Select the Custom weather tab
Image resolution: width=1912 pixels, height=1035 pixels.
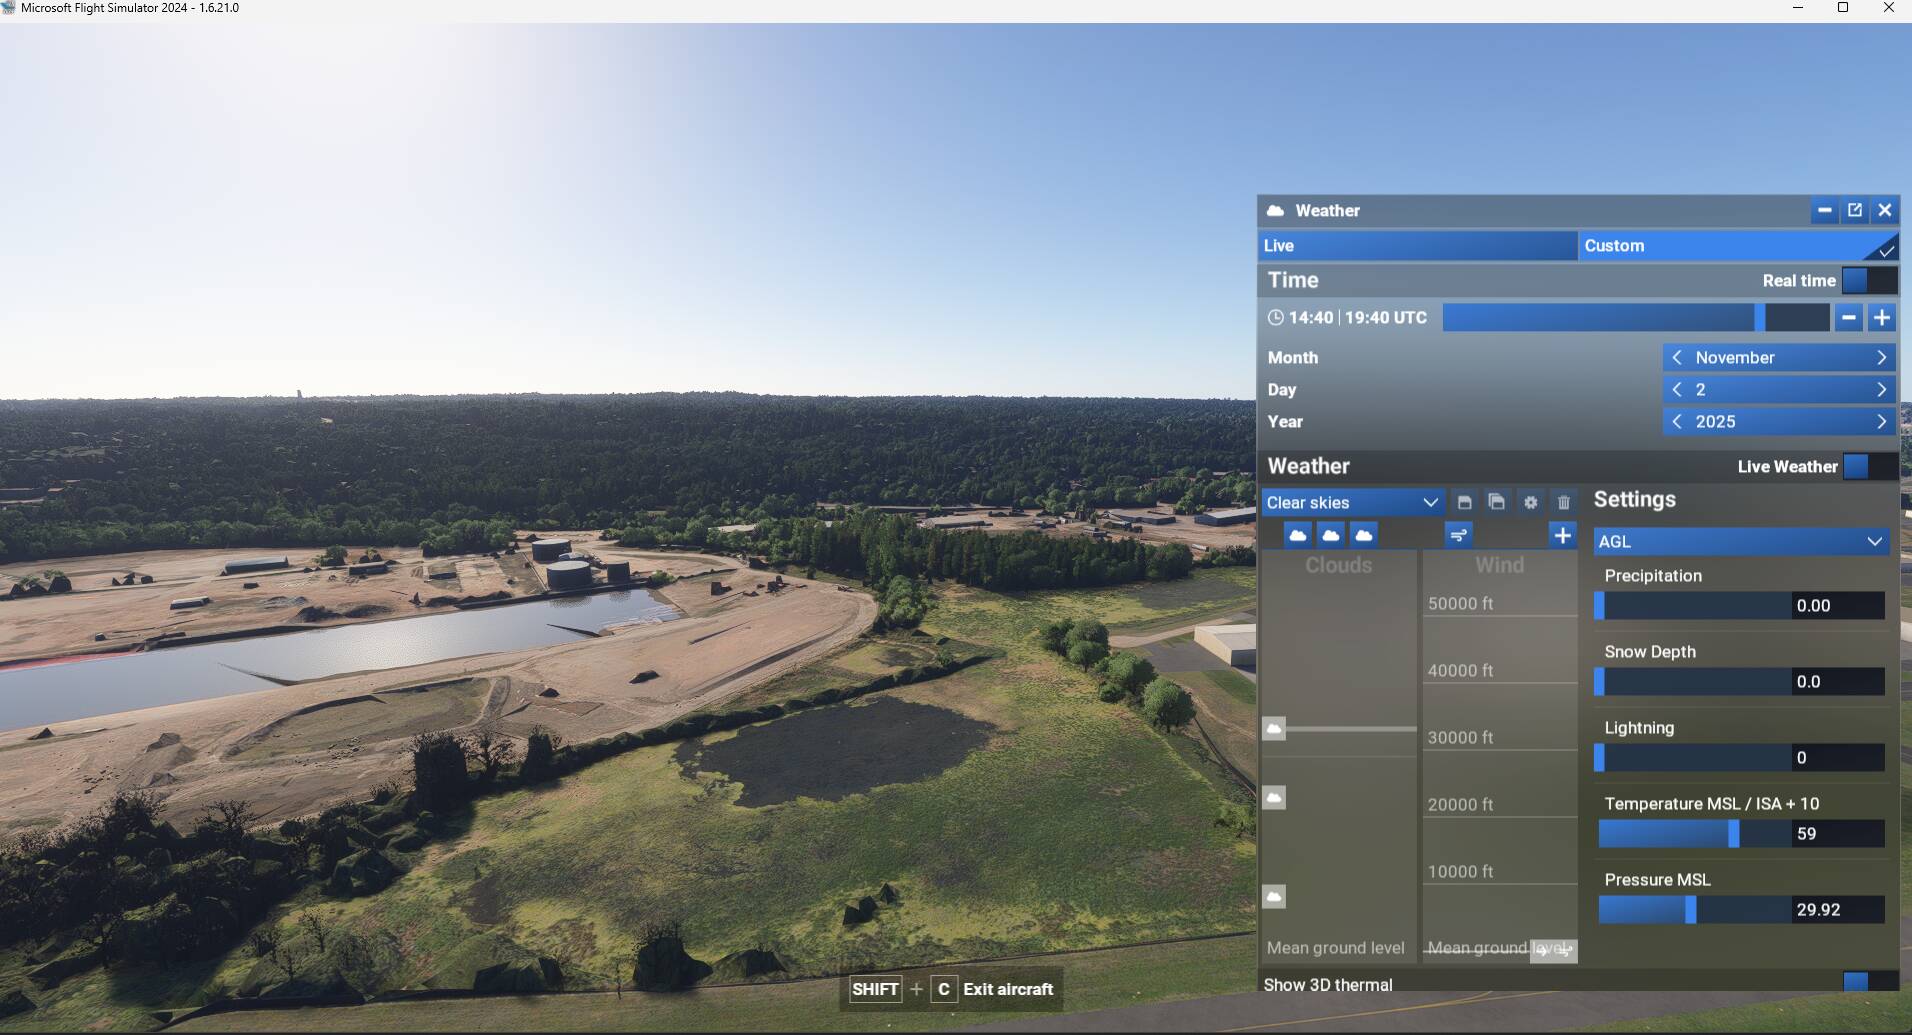coord(1736,246)
